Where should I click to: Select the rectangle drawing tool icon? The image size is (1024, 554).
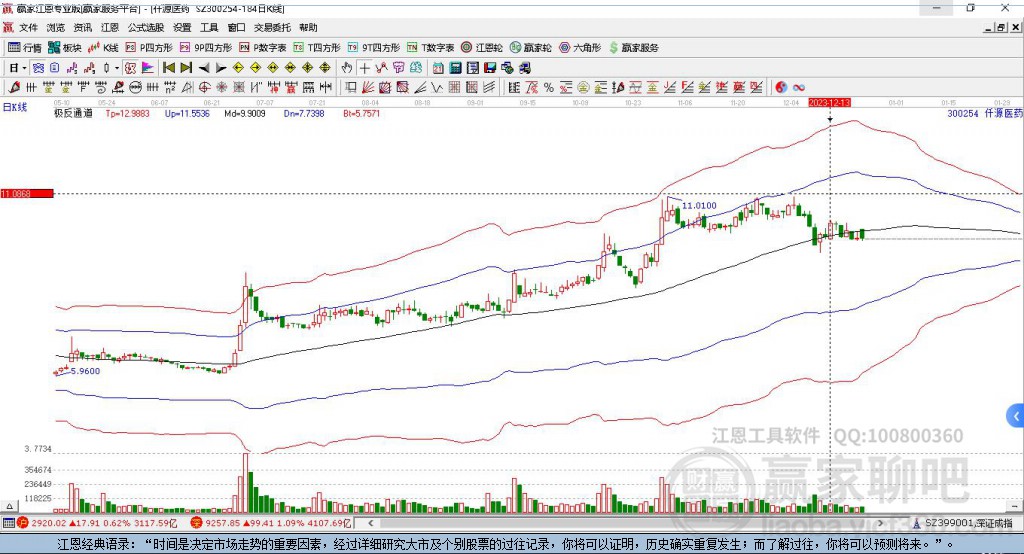click(350, 87)
